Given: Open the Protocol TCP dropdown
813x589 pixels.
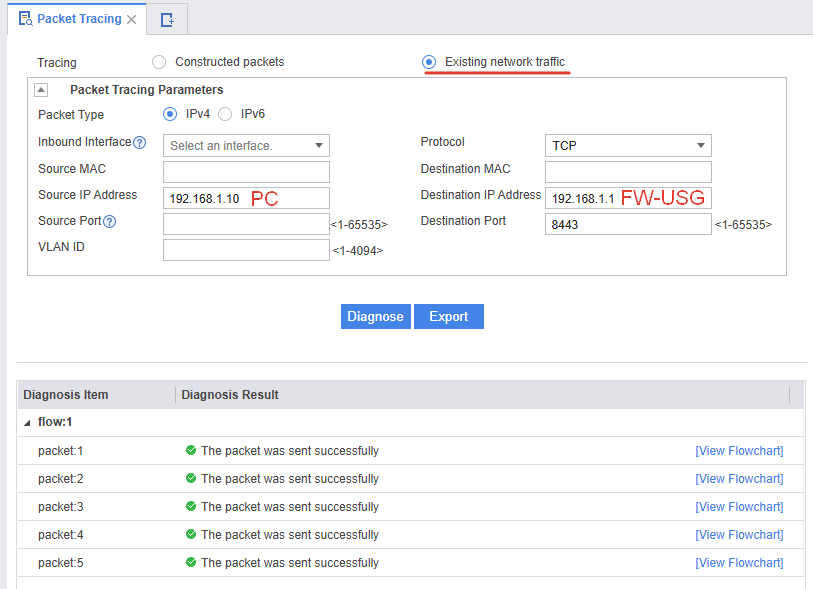Looking at the screenshot, I should click(x=628, y=146).
